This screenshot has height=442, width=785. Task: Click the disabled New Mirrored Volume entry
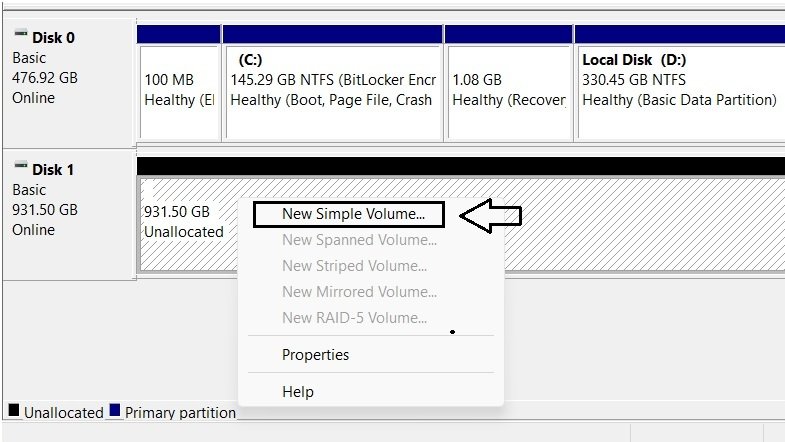(x=359, y=292)
